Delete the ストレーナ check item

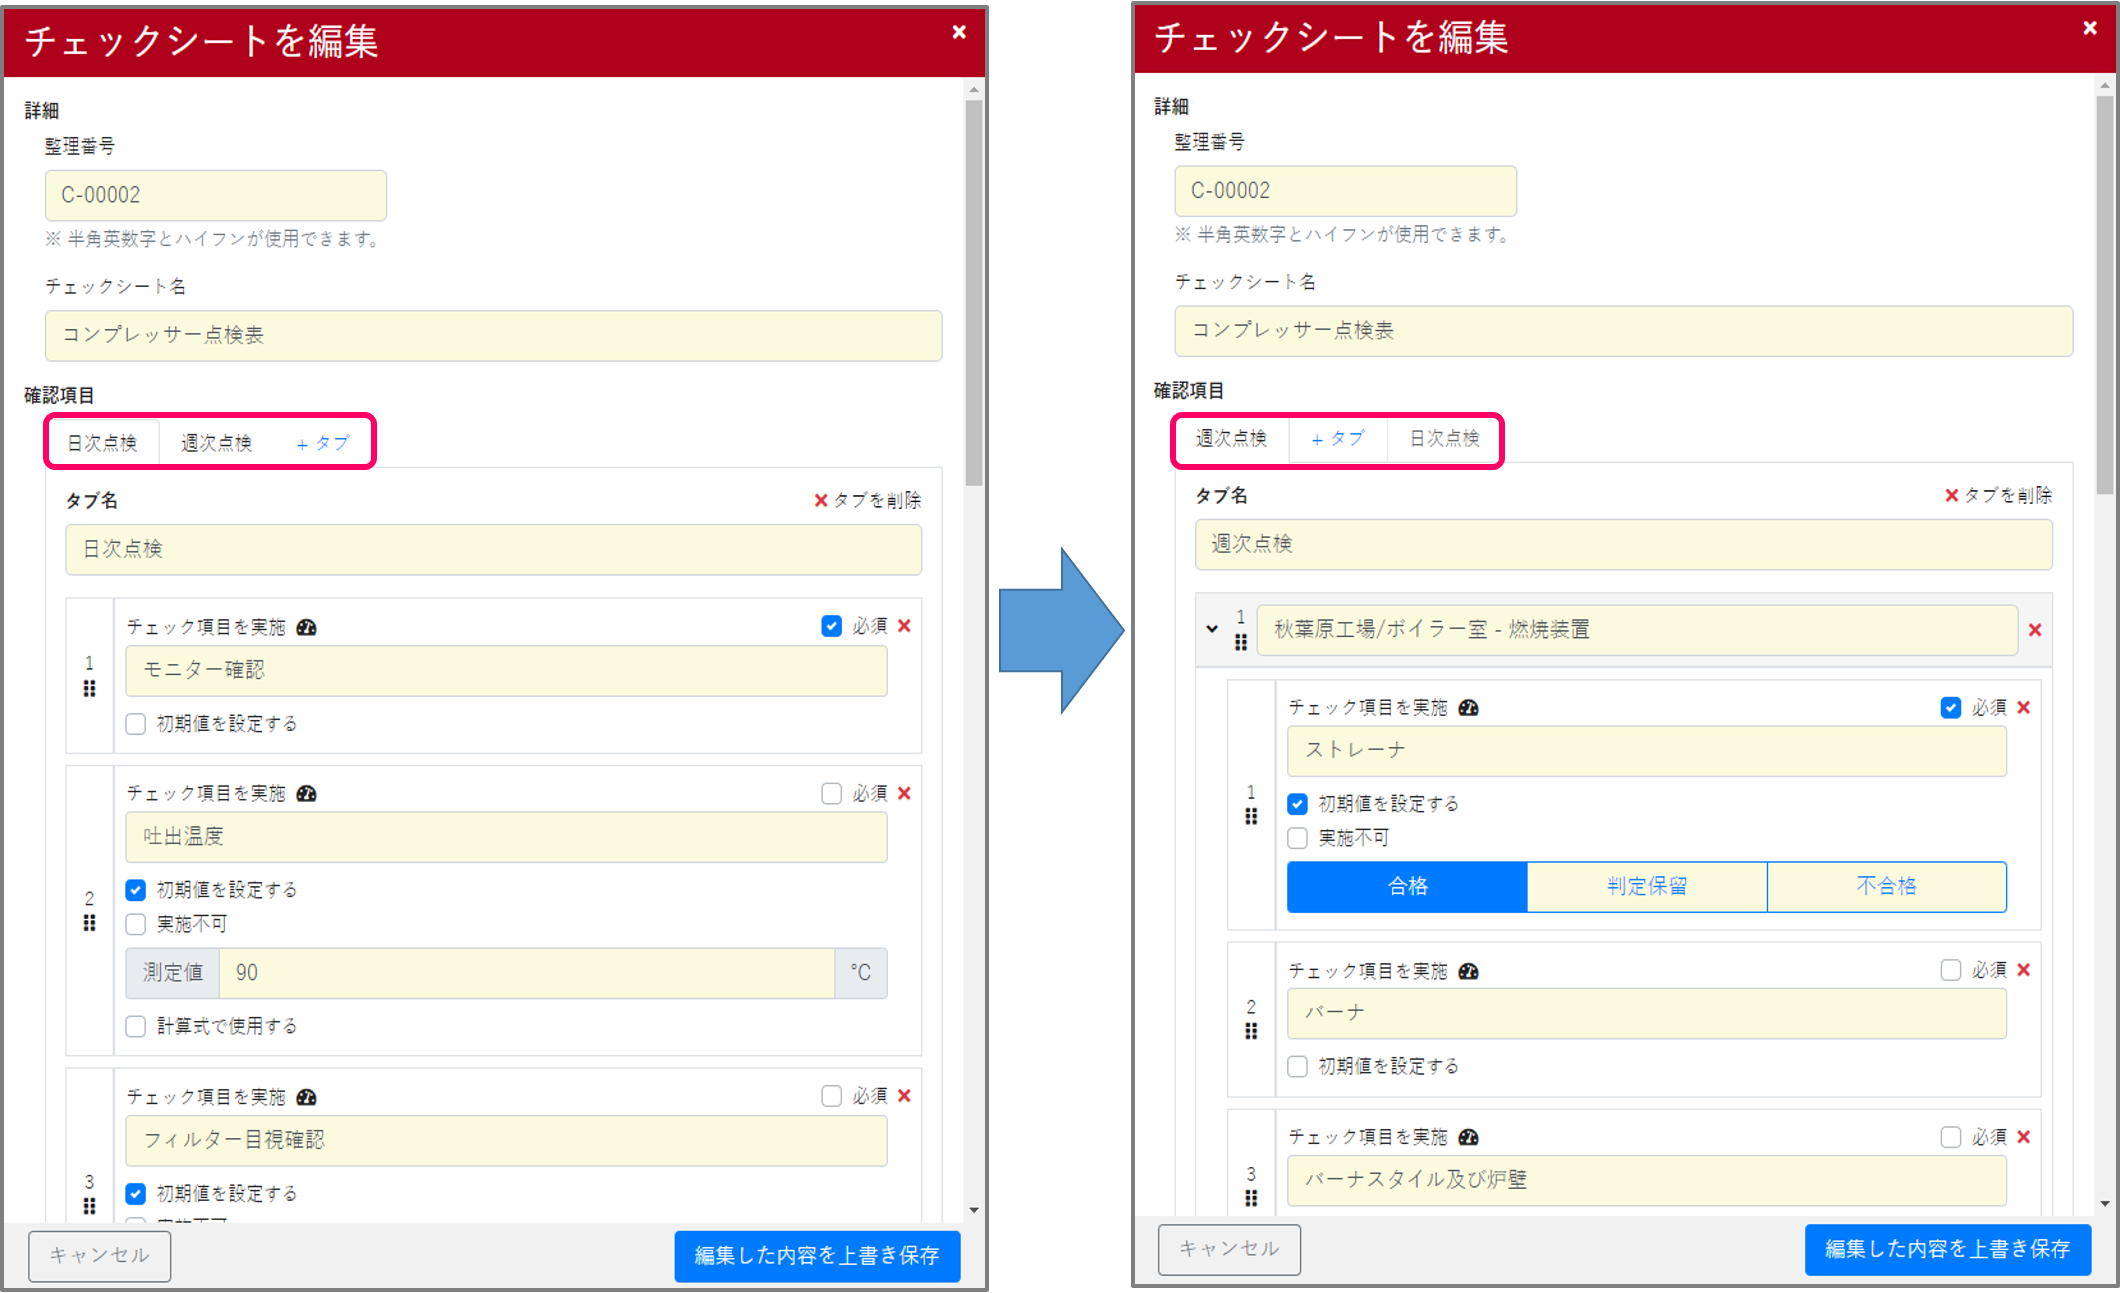point(2024,708)
